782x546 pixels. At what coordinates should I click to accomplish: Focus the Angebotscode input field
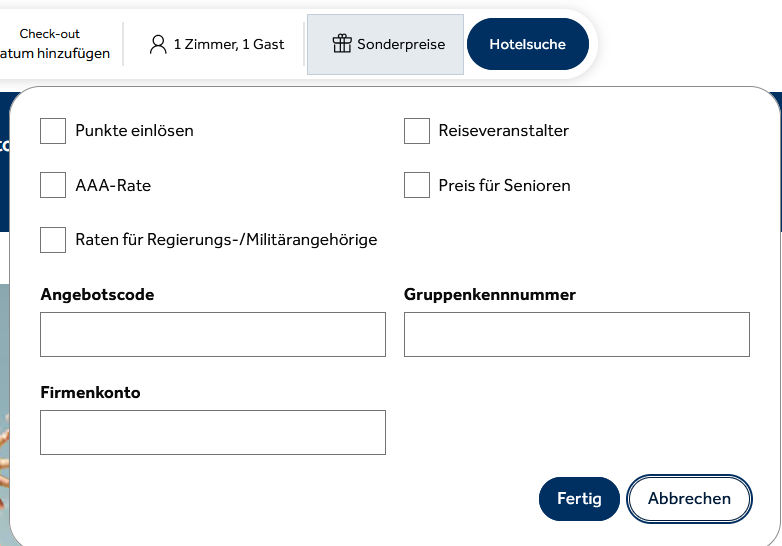point(213,335)
